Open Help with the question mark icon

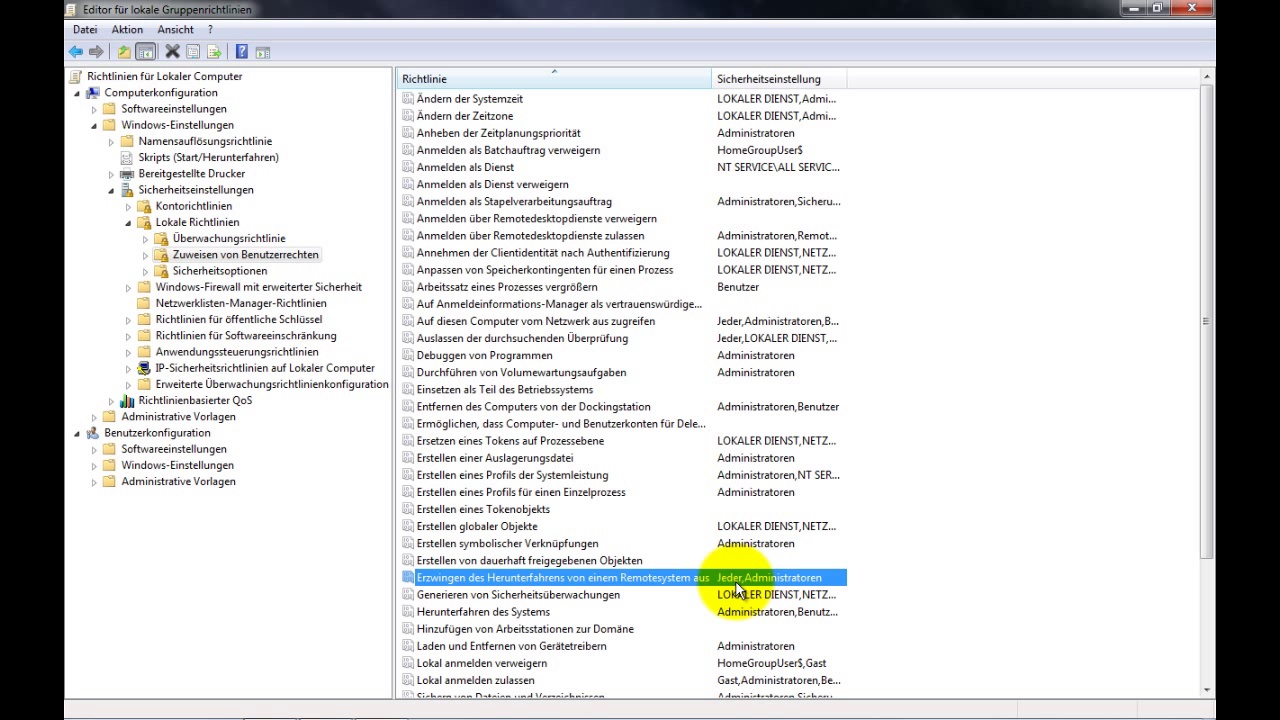(x=241, y=52)
